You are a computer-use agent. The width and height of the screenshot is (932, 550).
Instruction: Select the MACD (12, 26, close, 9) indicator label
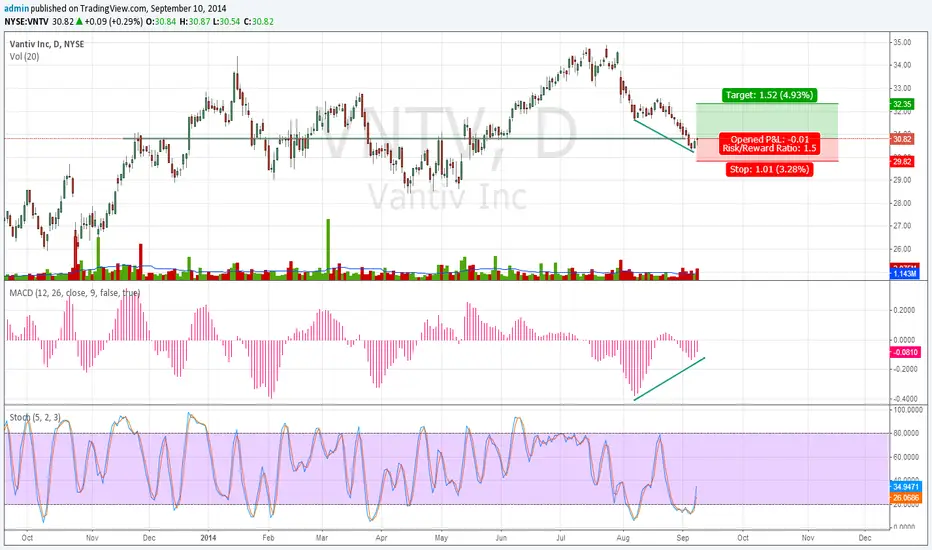click(x=75, y=293)
